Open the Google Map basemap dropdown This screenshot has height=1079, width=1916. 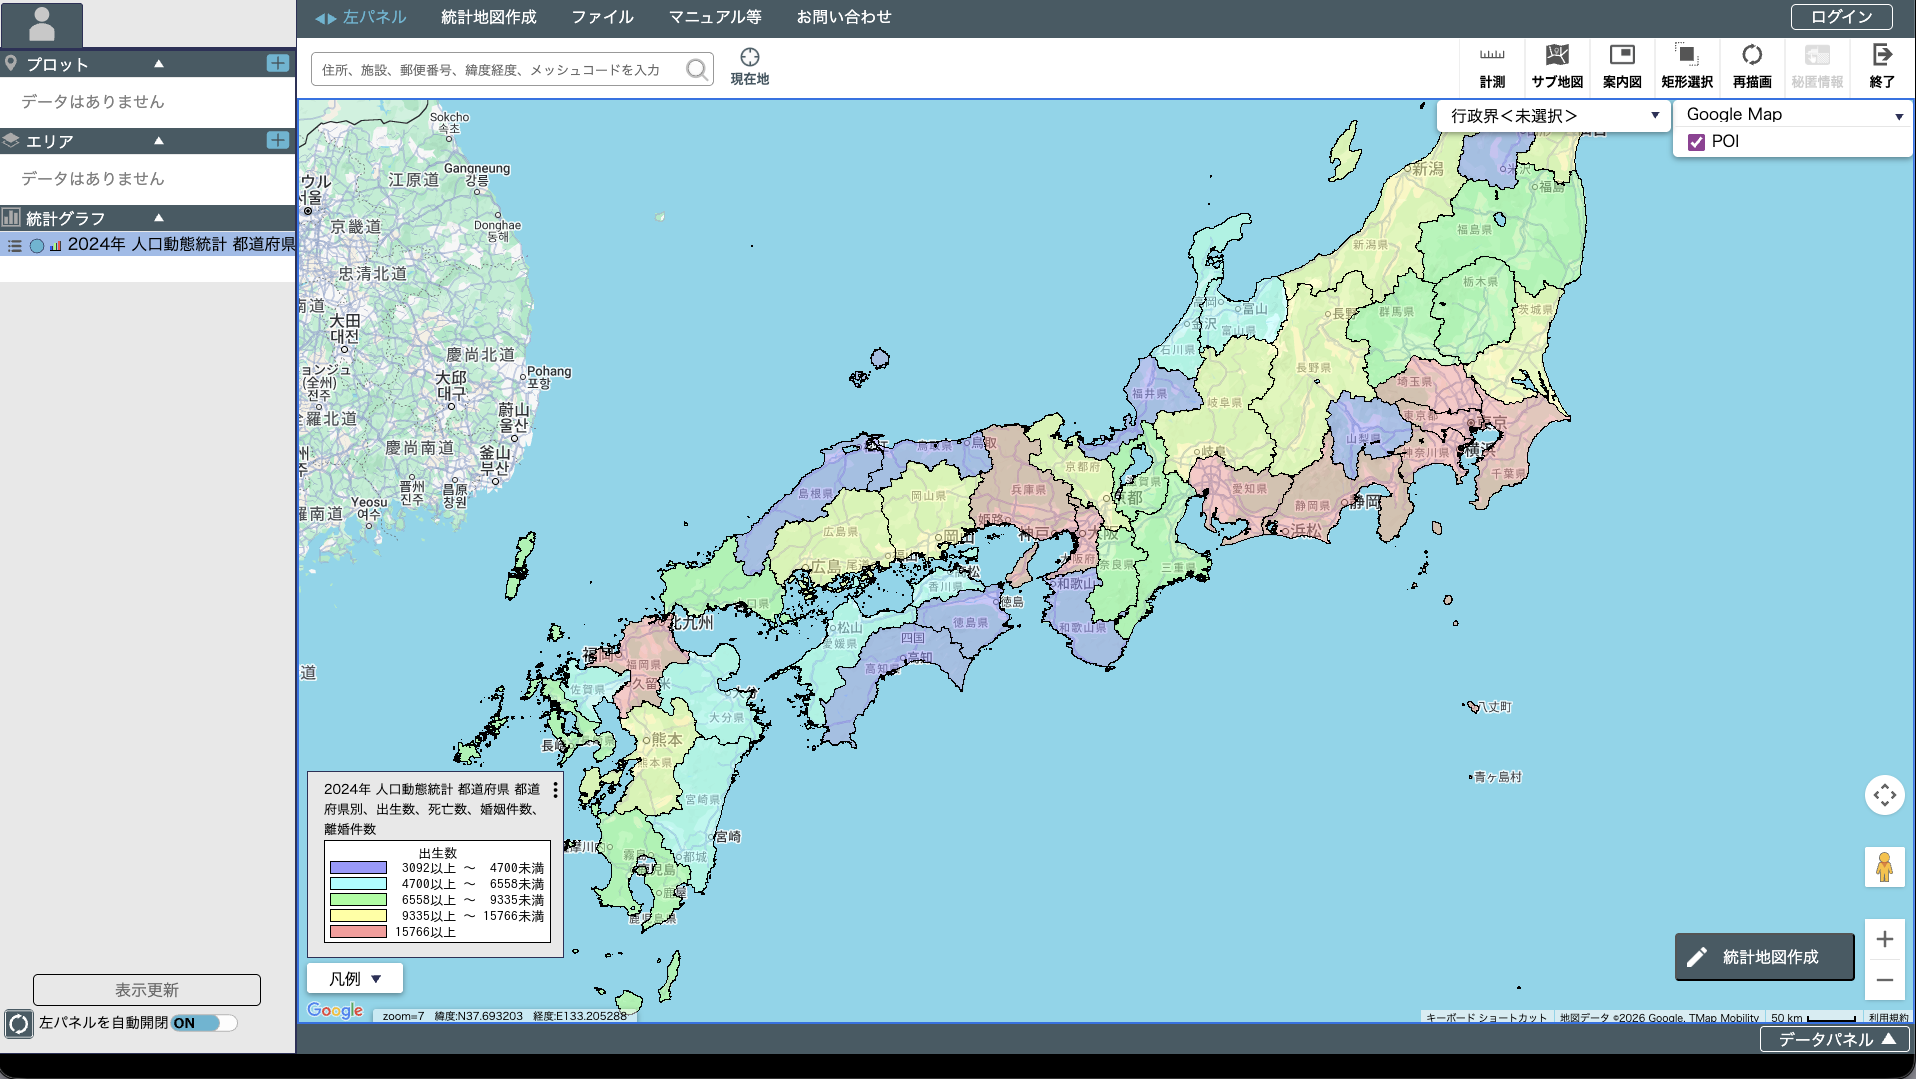coord(1792,115)
